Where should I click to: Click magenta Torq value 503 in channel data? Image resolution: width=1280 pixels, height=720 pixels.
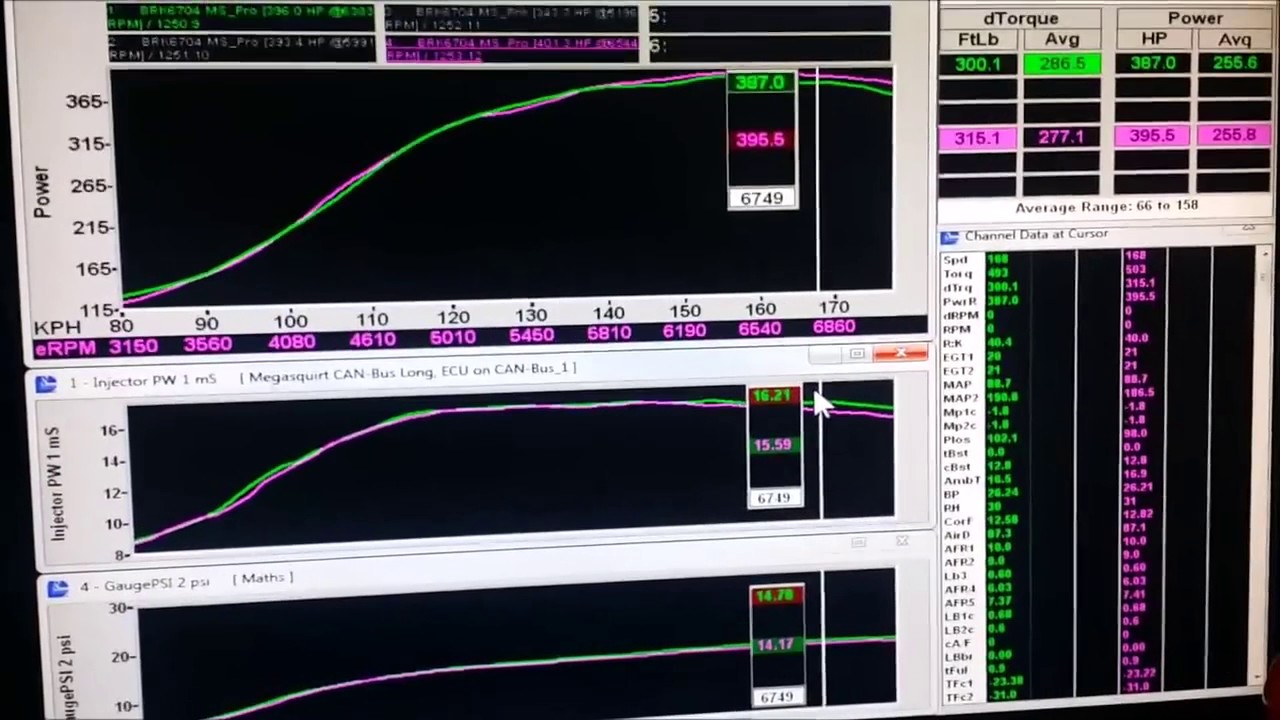tap(1135, 270)
